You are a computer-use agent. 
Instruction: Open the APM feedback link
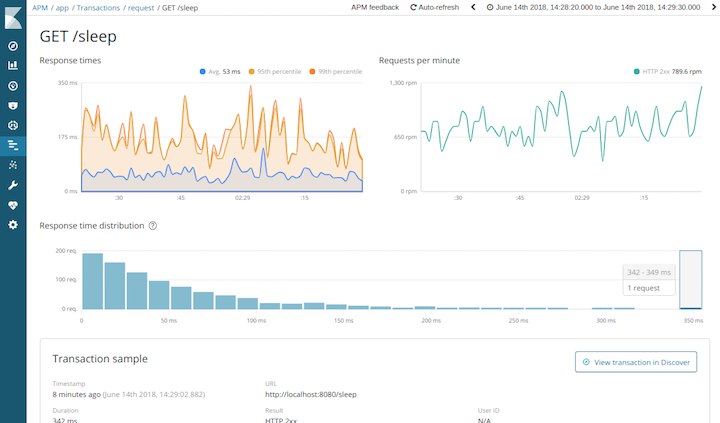pyautogui.click(x=375, y=7)
